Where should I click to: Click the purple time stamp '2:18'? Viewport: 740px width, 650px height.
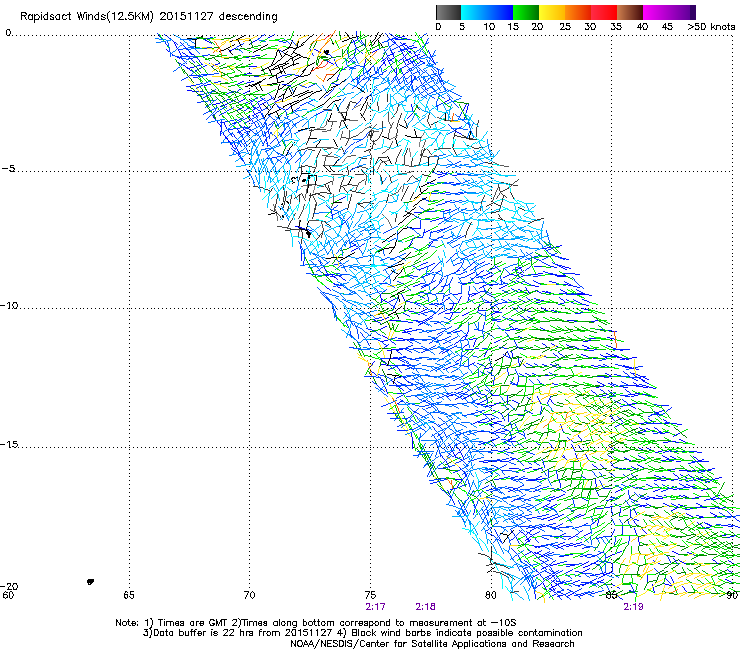(425, 607)
